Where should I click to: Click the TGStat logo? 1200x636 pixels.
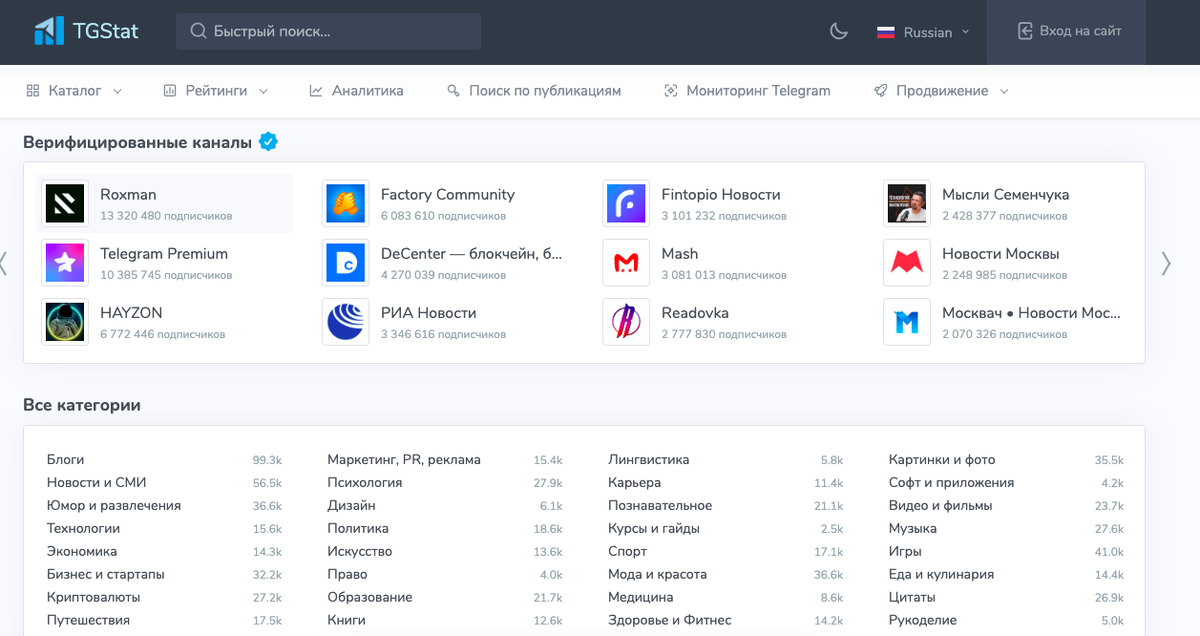click(x=86, y=31)
